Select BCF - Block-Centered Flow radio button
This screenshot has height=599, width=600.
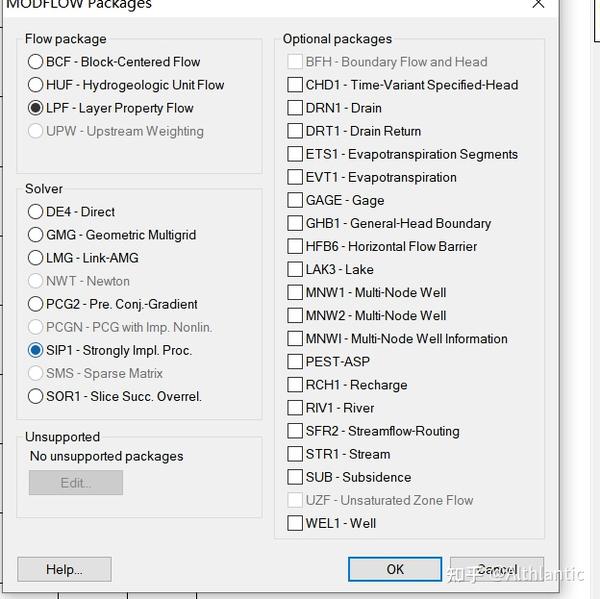36,62
